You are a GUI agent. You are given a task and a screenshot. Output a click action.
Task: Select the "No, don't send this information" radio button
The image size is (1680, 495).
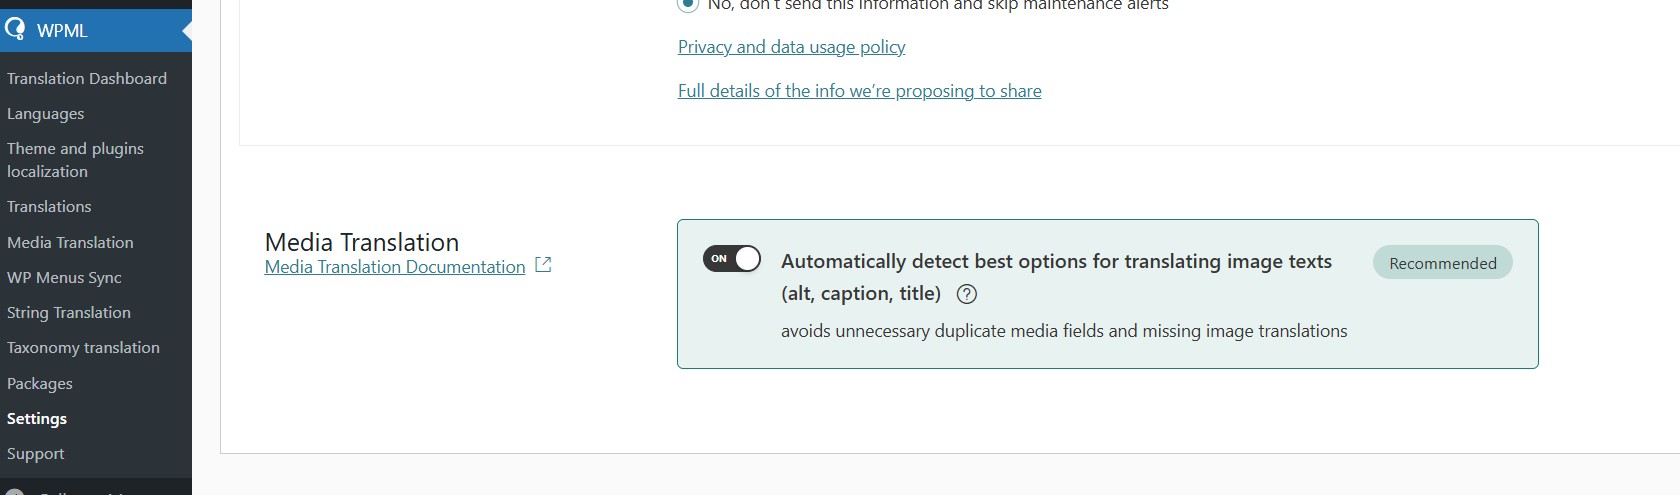[688, 4]
